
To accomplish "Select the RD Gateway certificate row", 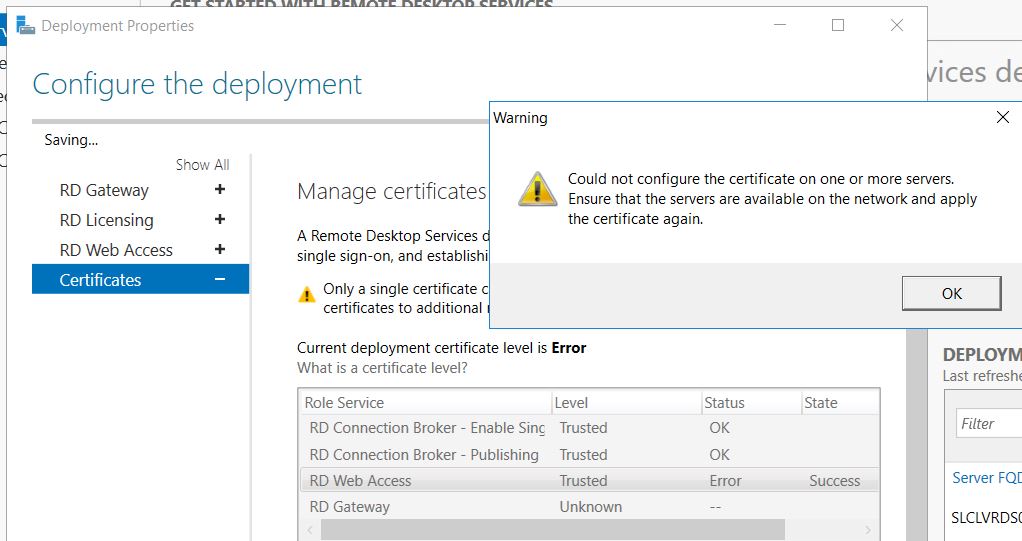I will (589, 506).
